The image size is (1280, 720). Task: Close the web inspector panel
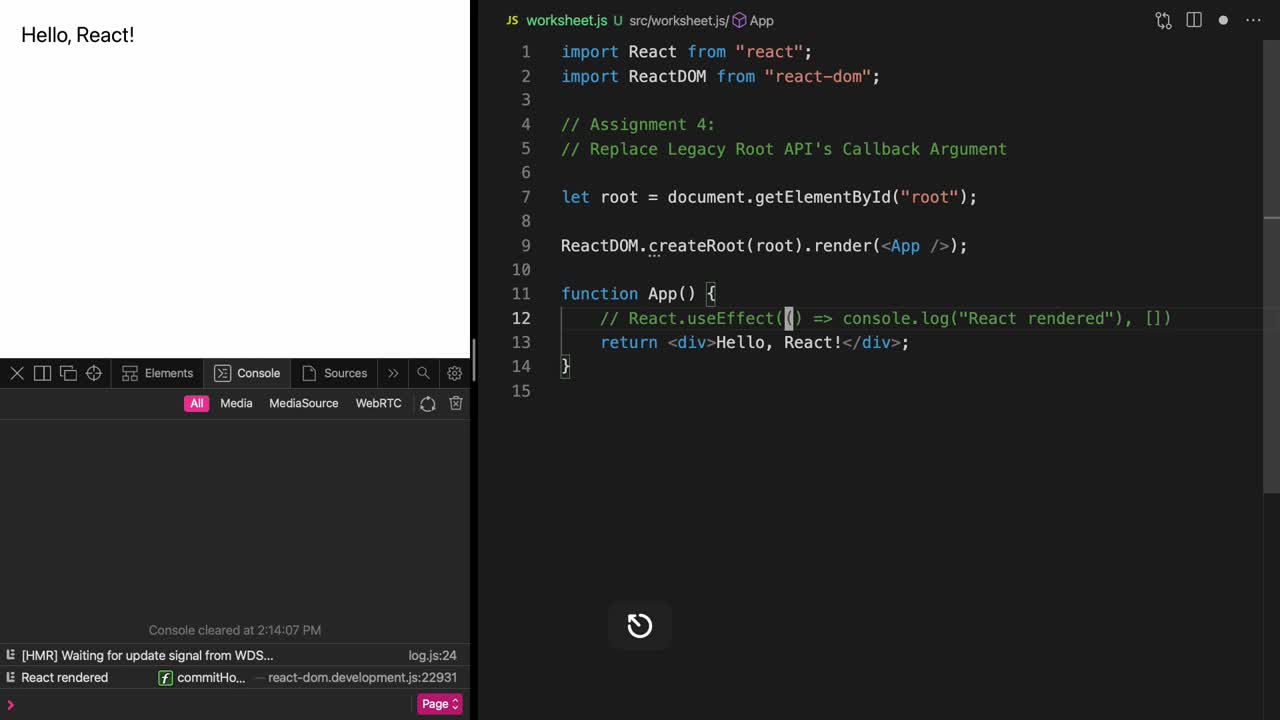tap(17, 373)
